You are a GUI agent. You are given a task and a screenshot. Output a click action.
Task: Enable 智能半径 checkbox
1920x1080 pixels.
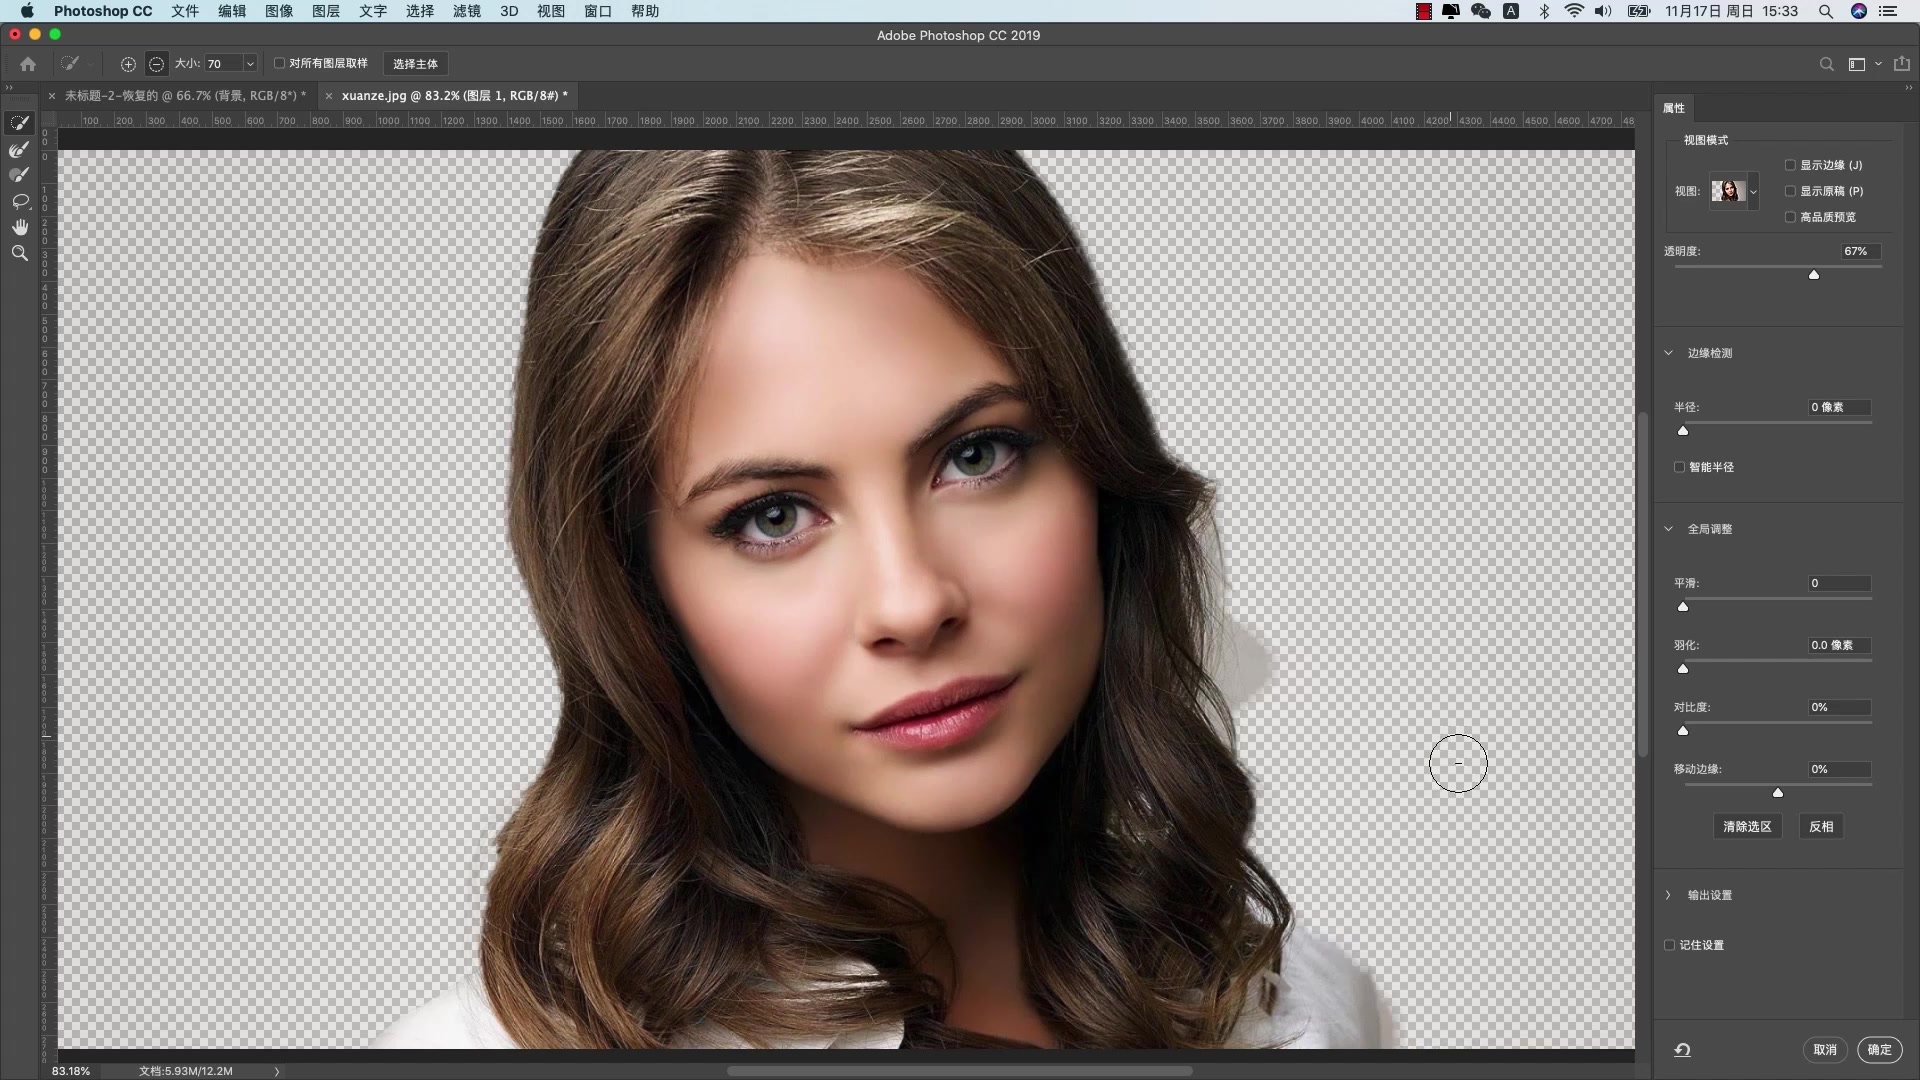point(1679,467)
